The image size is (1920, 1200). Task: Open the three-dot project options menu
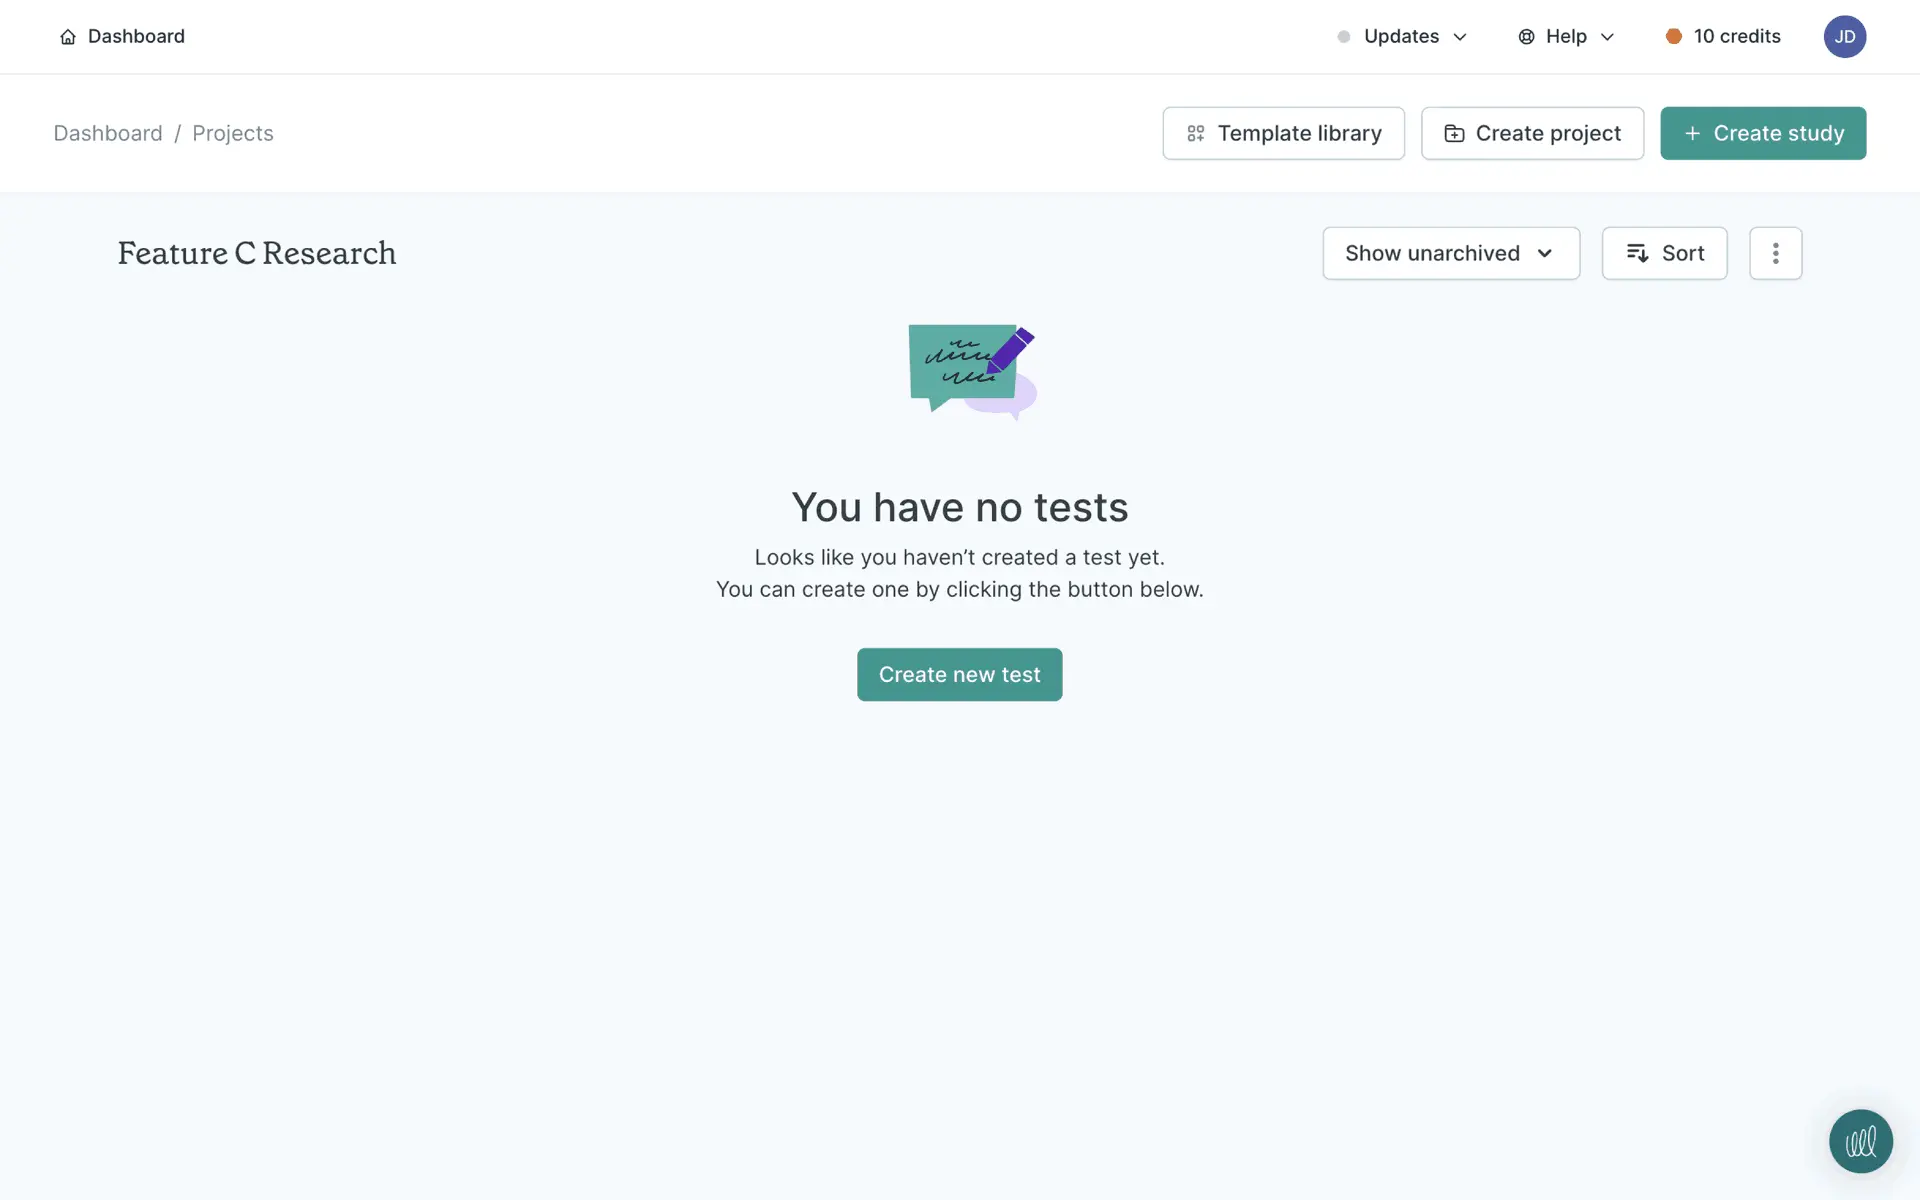click(x=1775, y=253)
